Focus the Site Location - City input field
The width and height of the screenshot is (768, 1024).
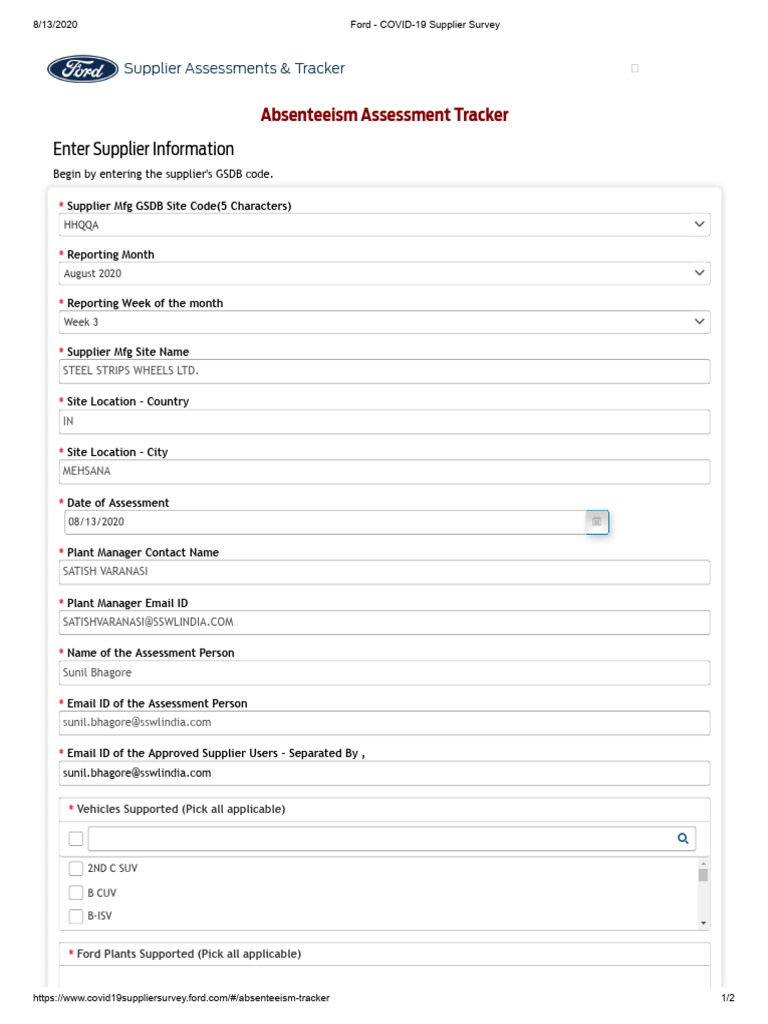click(384, 472)
